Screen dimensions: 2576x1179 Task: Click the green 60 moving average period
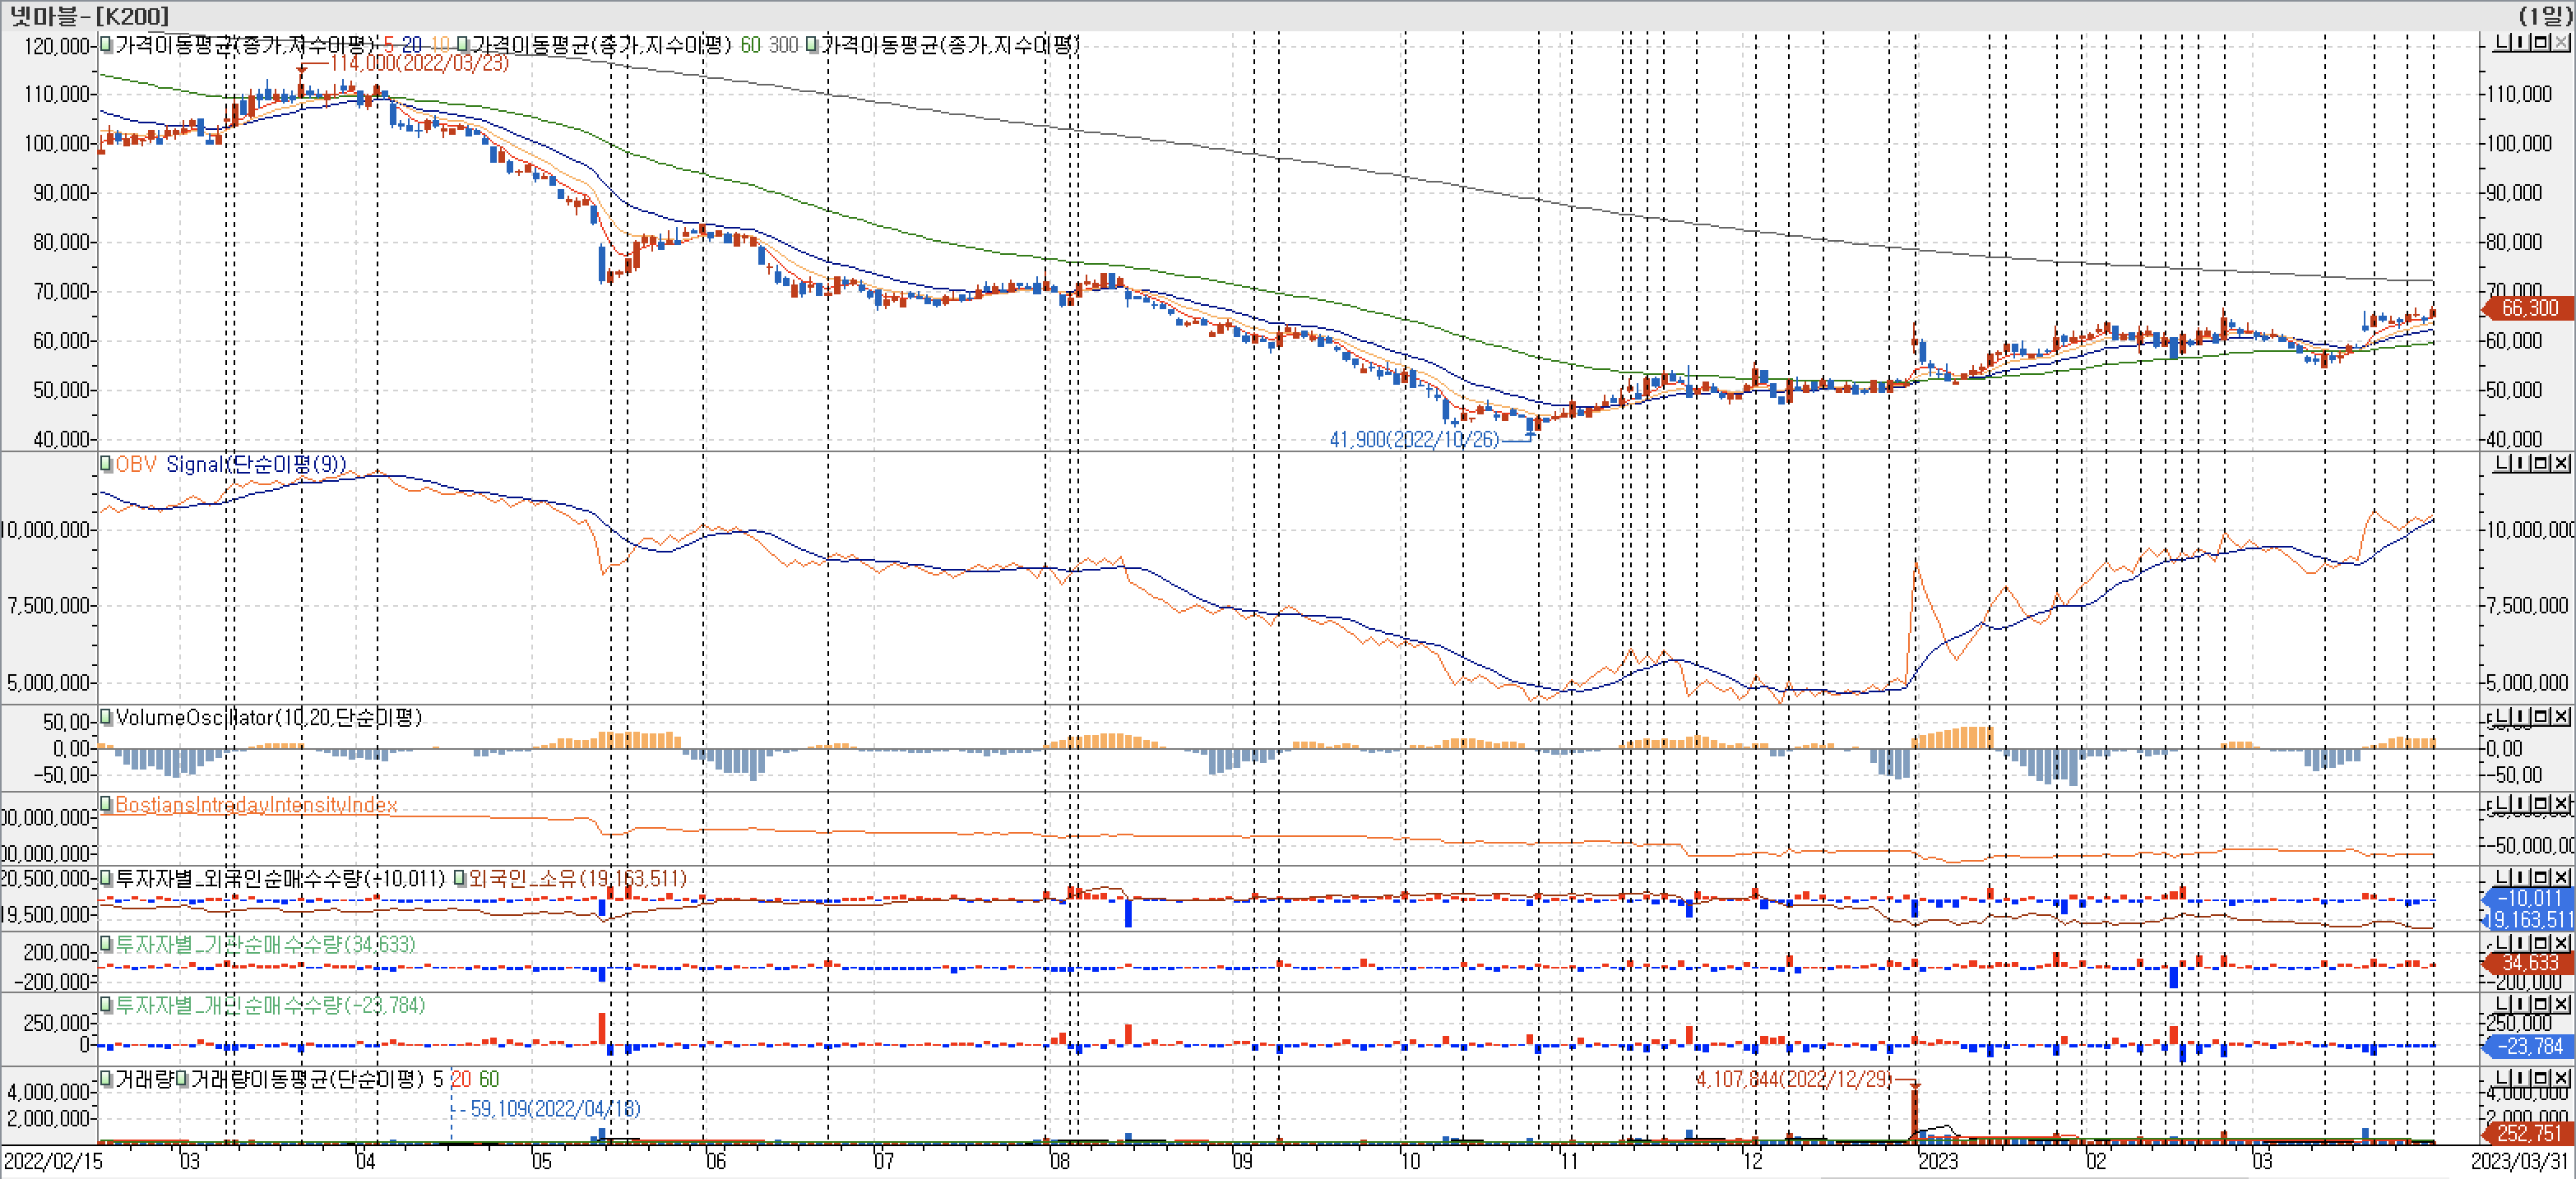pos(750,45)
